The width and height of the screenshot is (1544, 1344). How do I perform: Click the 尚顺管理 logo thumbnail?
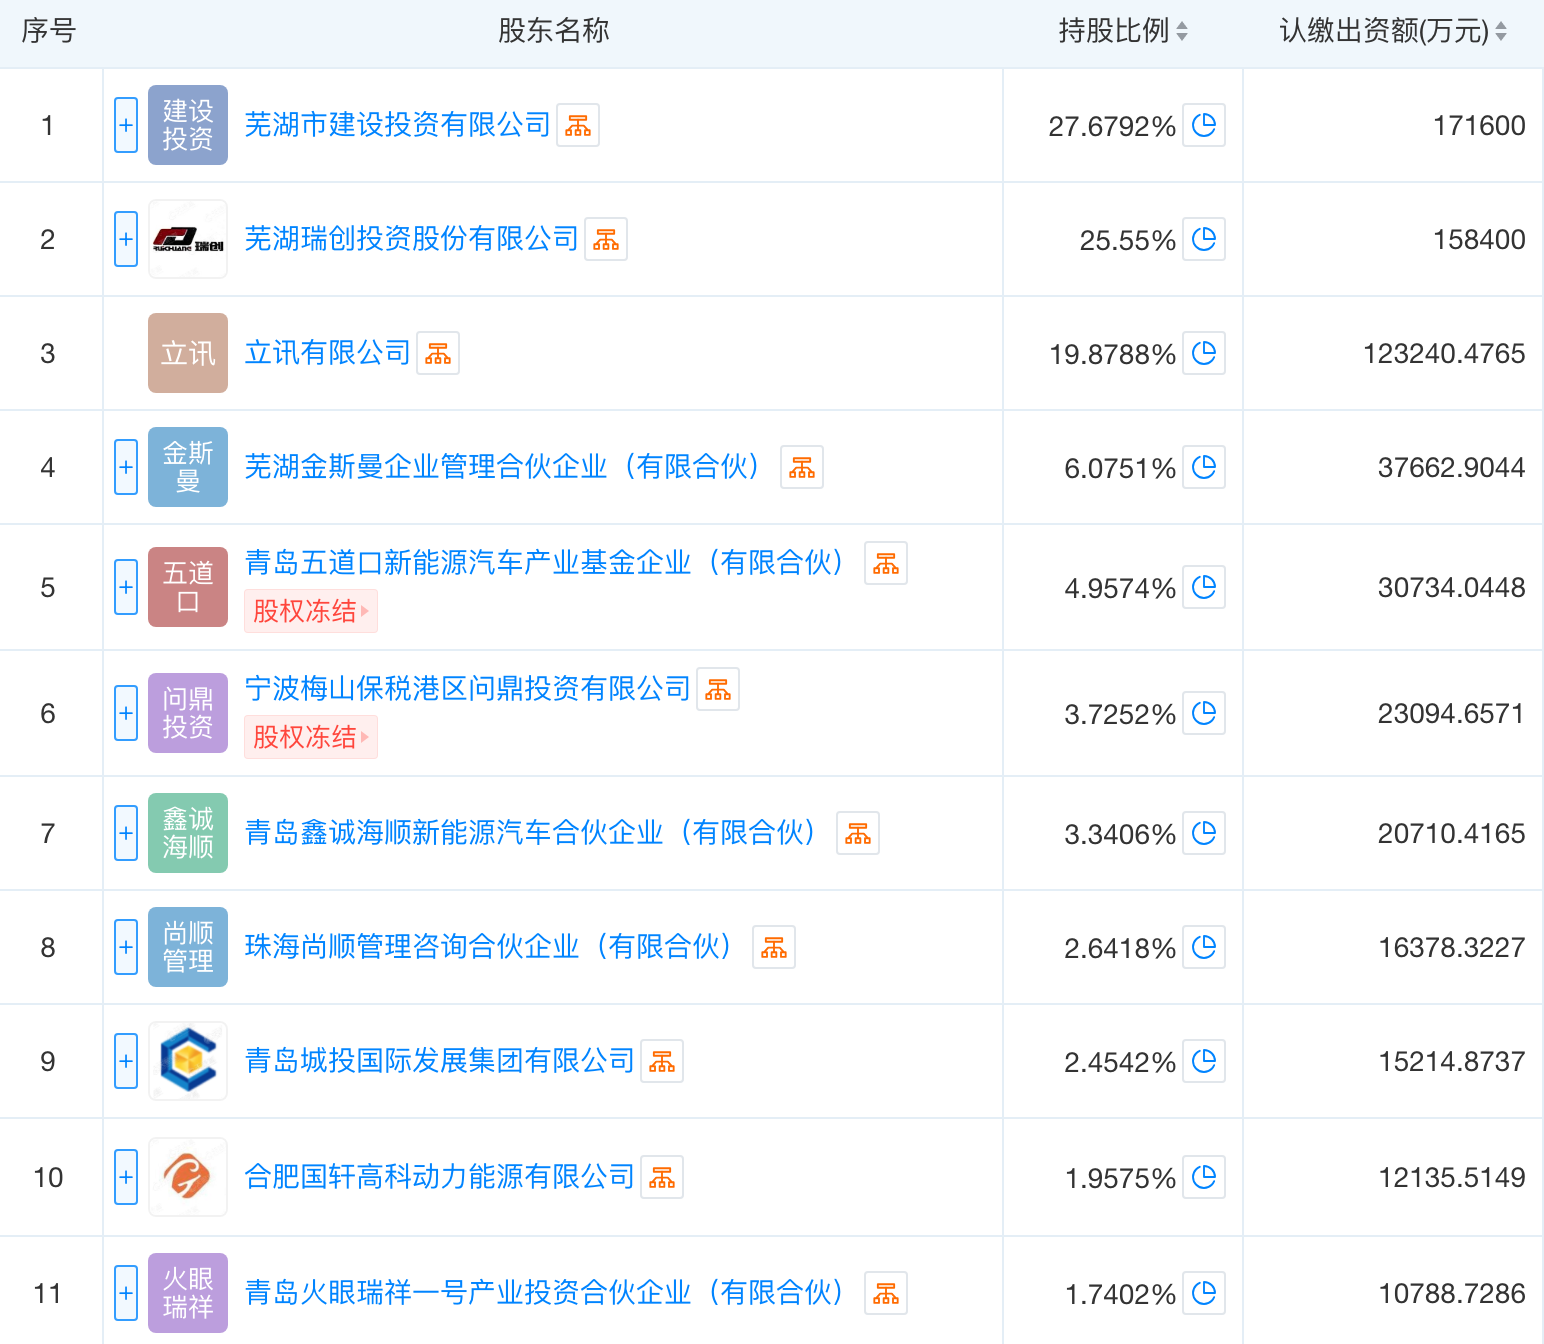tap(188, 947)
